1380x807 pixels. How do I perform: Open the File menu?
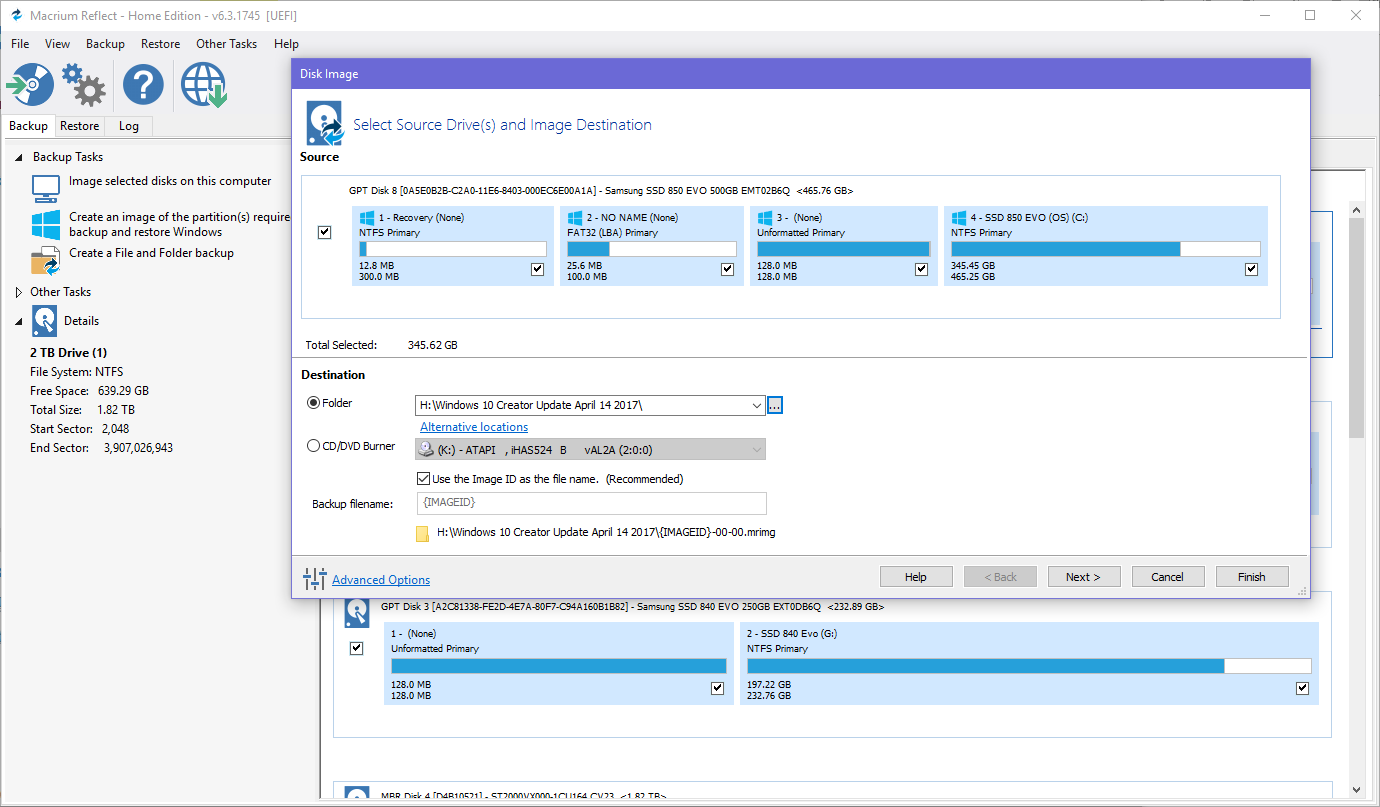(20, 44)
